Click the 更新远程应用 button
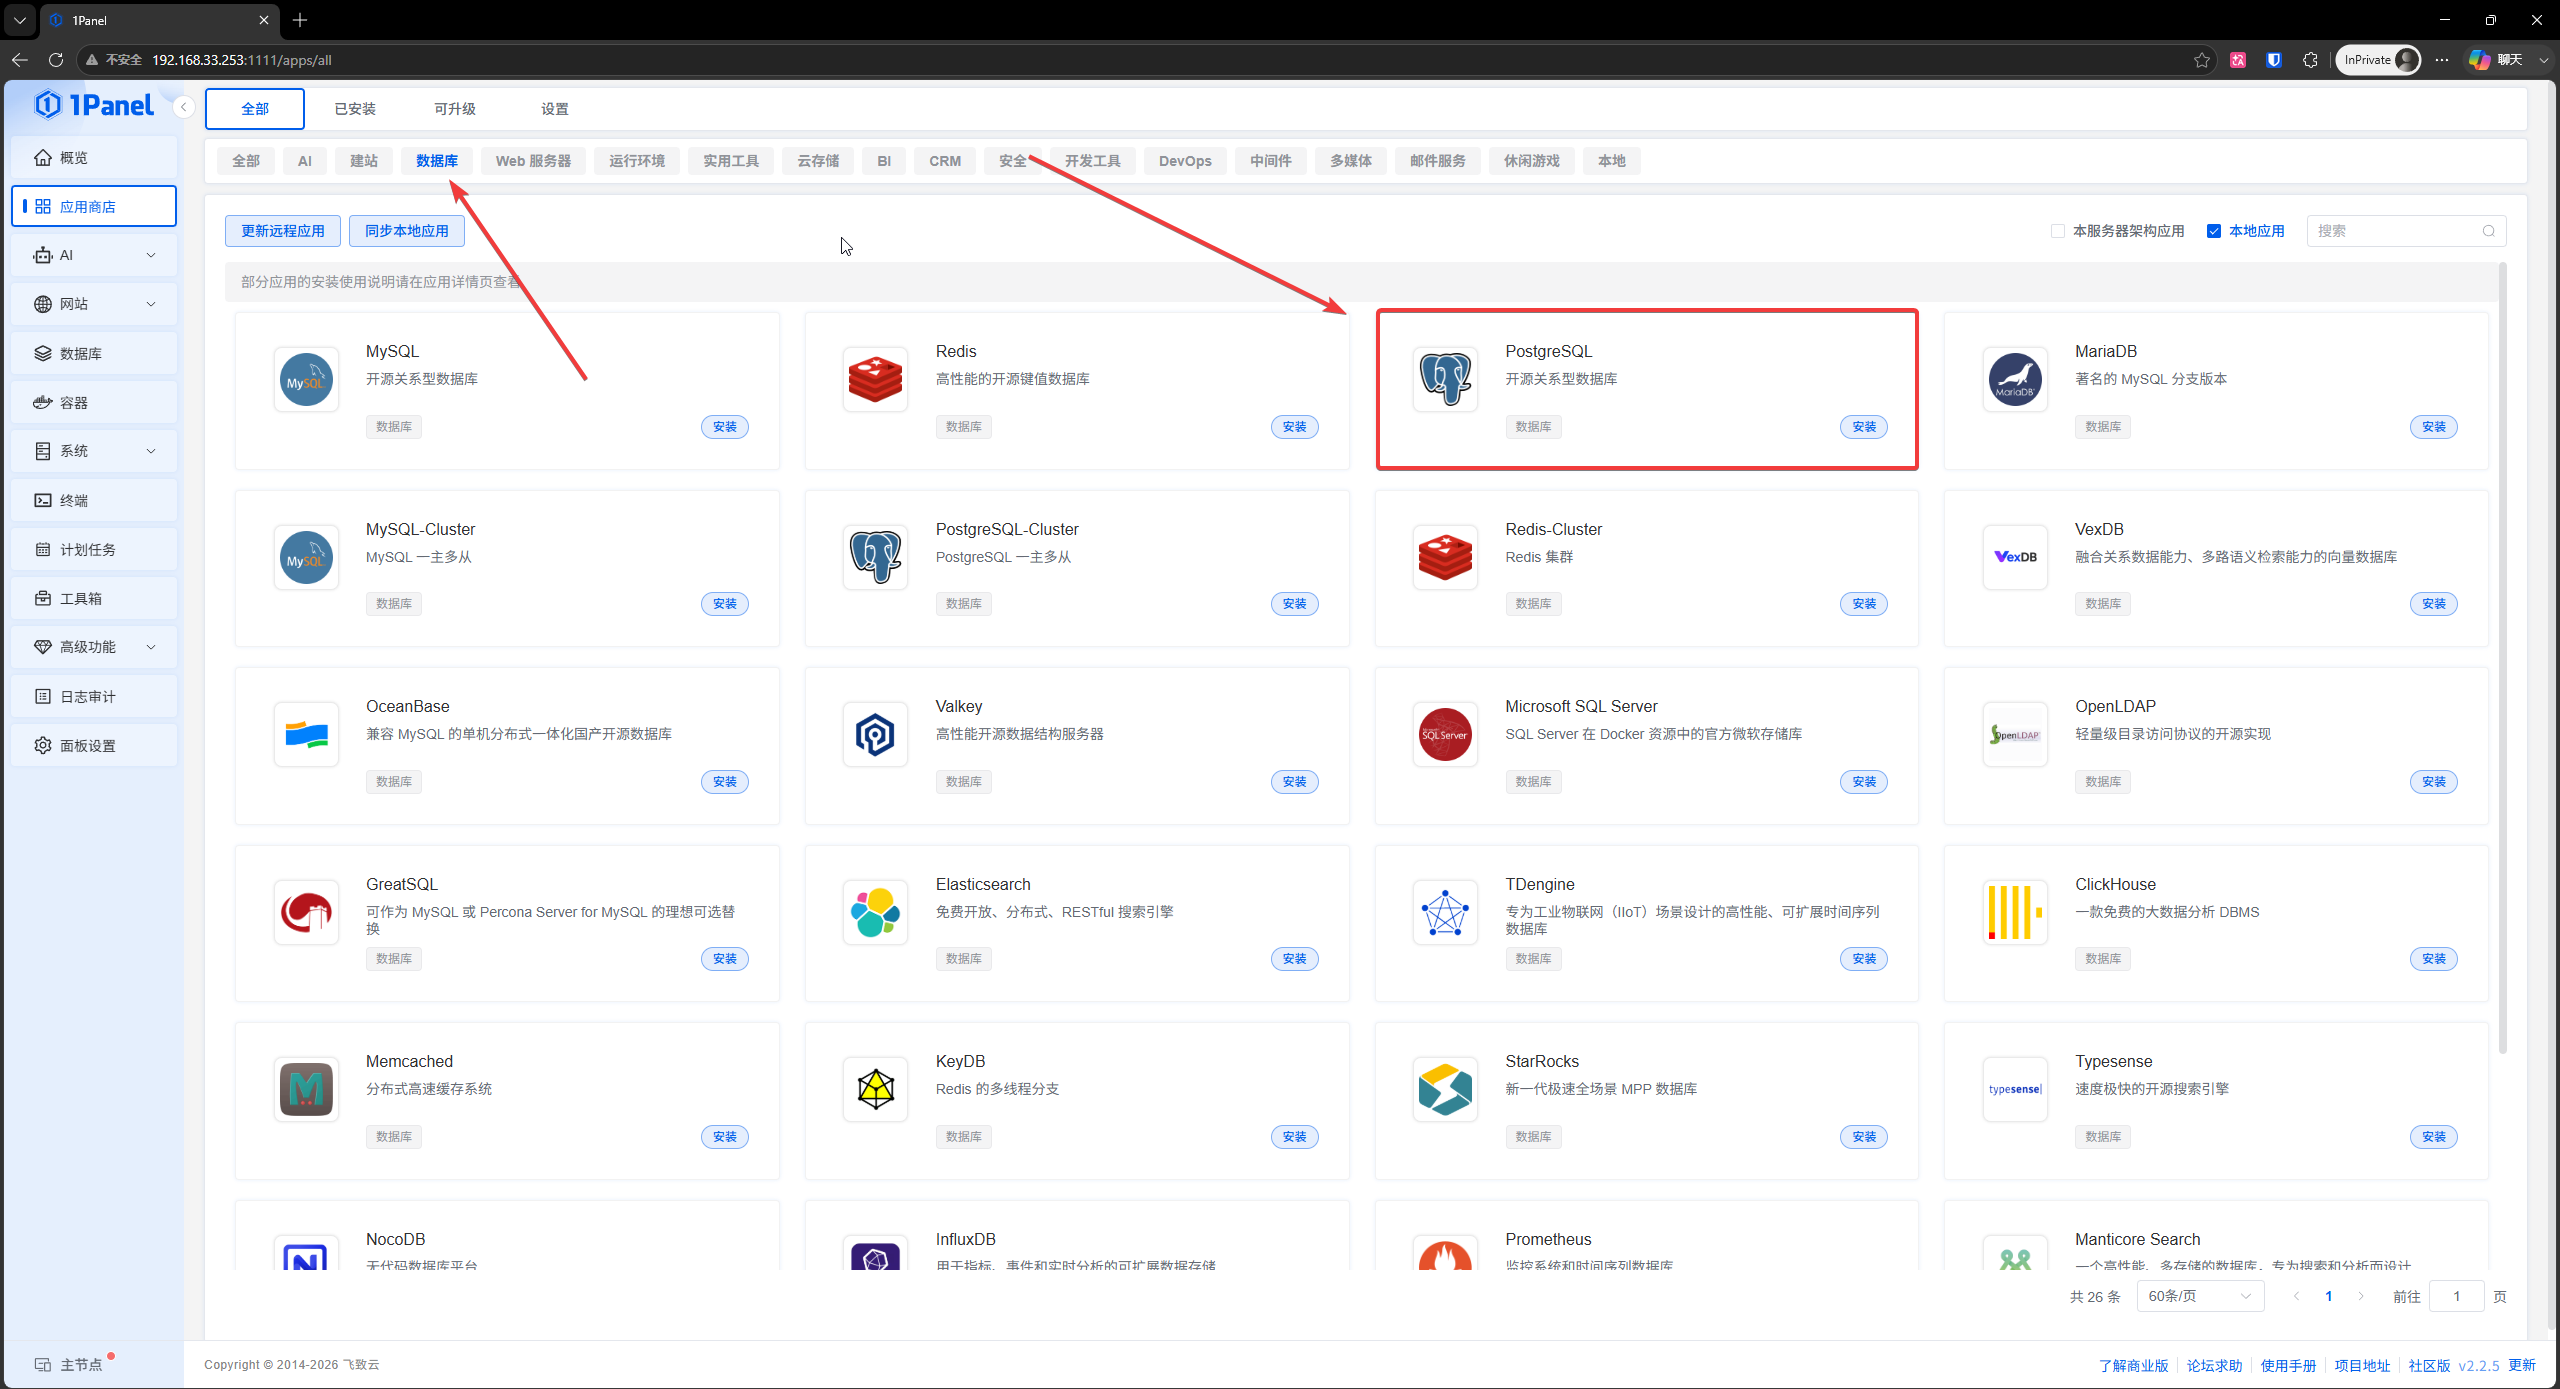The image size is (2560, 1389). (283, 231)
